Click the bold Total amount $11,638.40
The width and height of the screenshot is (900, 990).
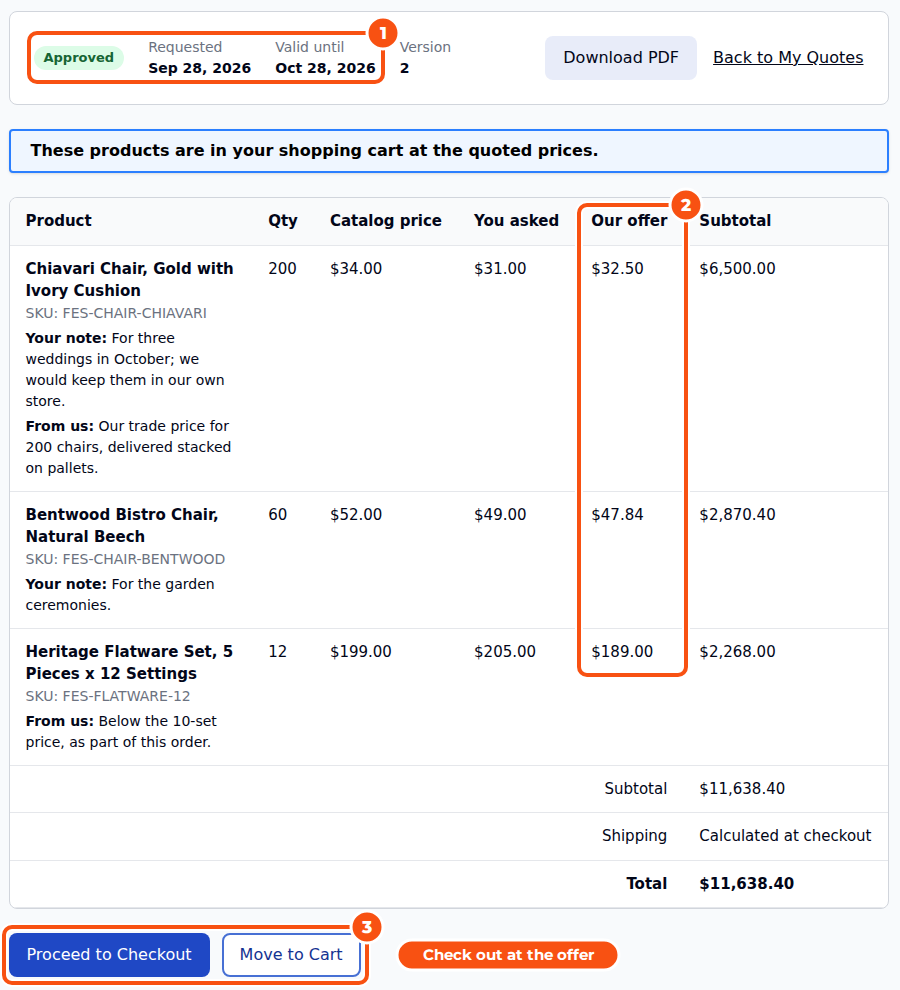747,883
